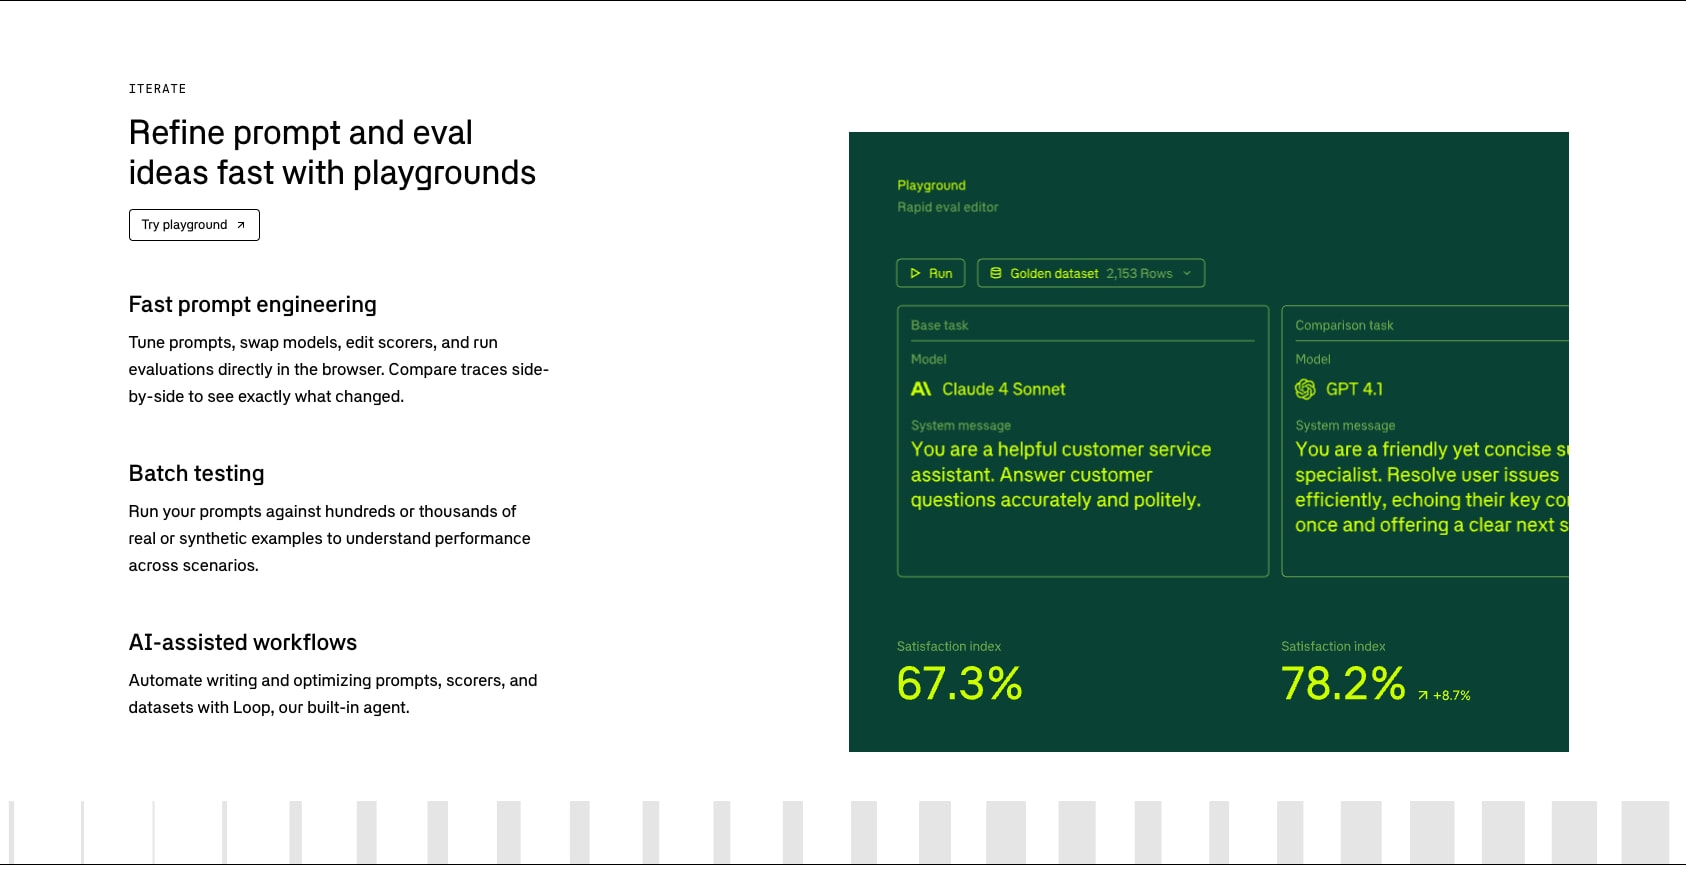Click the comparison task system message text

tap(1432, 487)
